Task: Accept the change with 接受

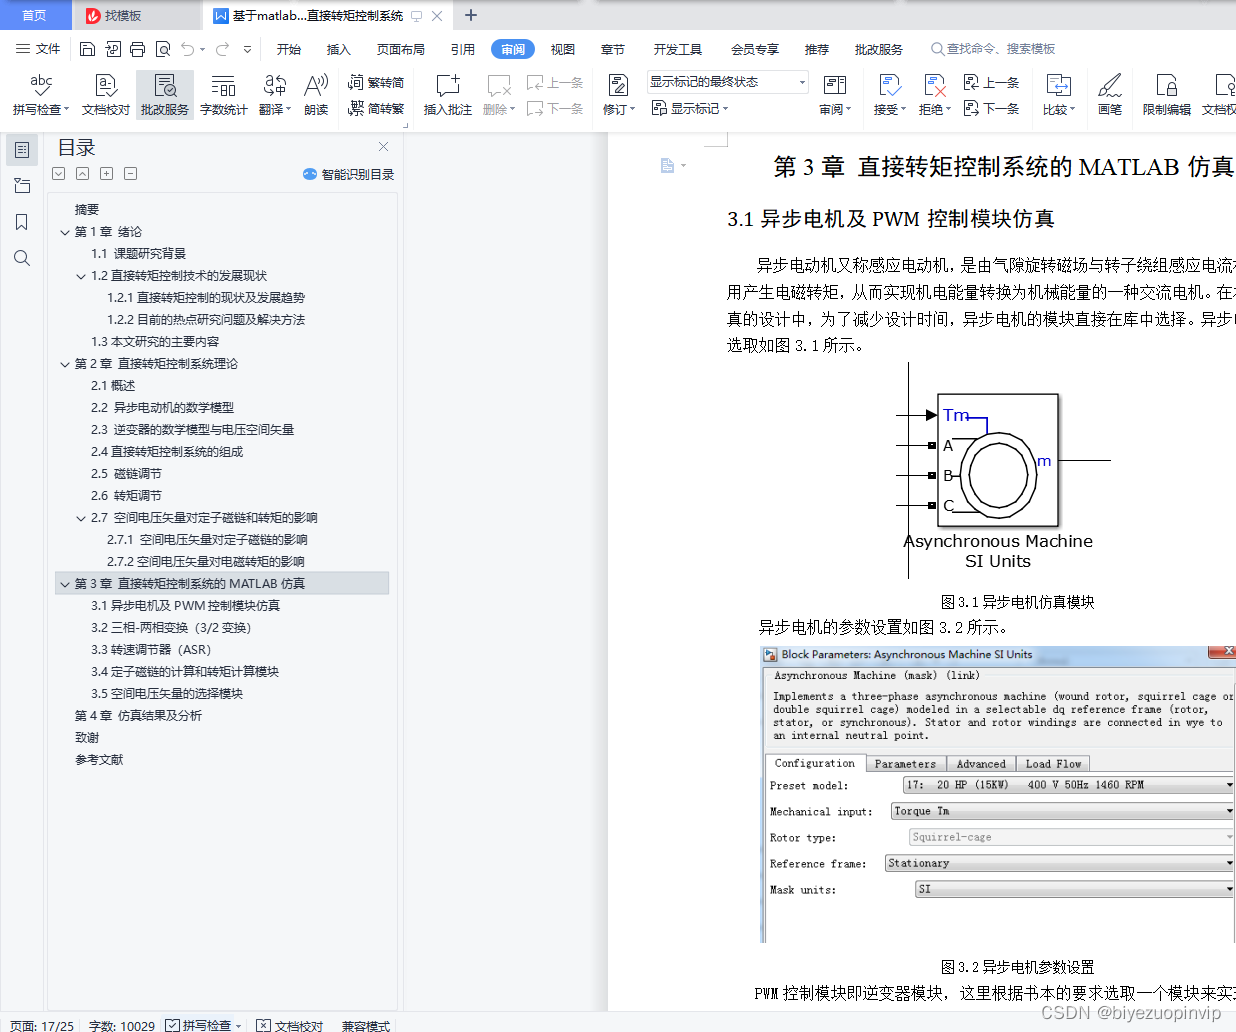Action: click(888, 95)
